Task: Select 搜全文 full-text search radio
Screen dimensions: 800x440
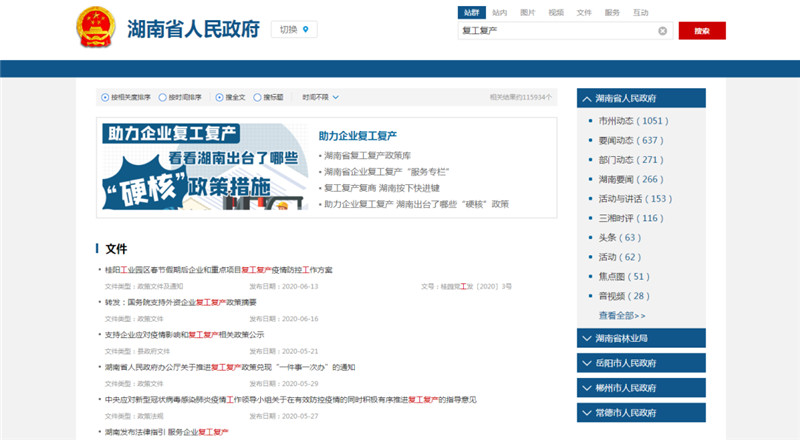Action: (x=219, y=97)
